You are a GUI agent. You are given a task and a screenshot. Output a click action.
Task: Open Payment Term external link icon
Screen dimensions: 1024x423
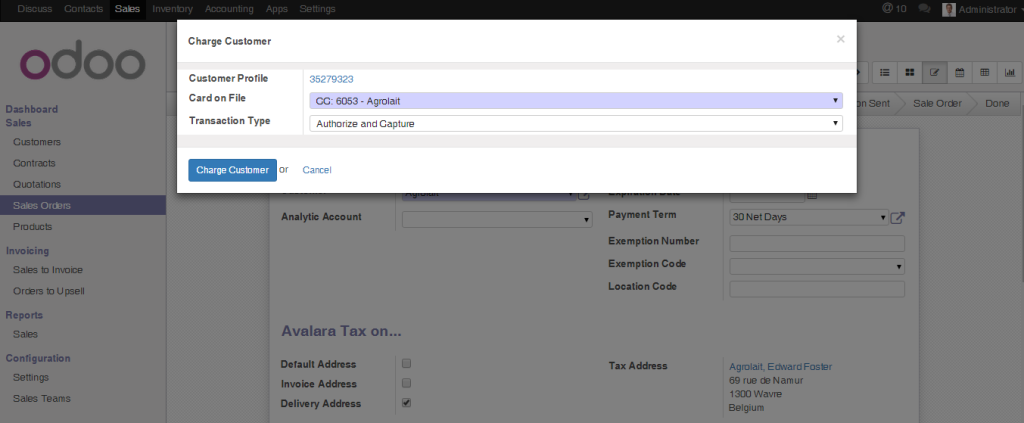tap(898, 217)
